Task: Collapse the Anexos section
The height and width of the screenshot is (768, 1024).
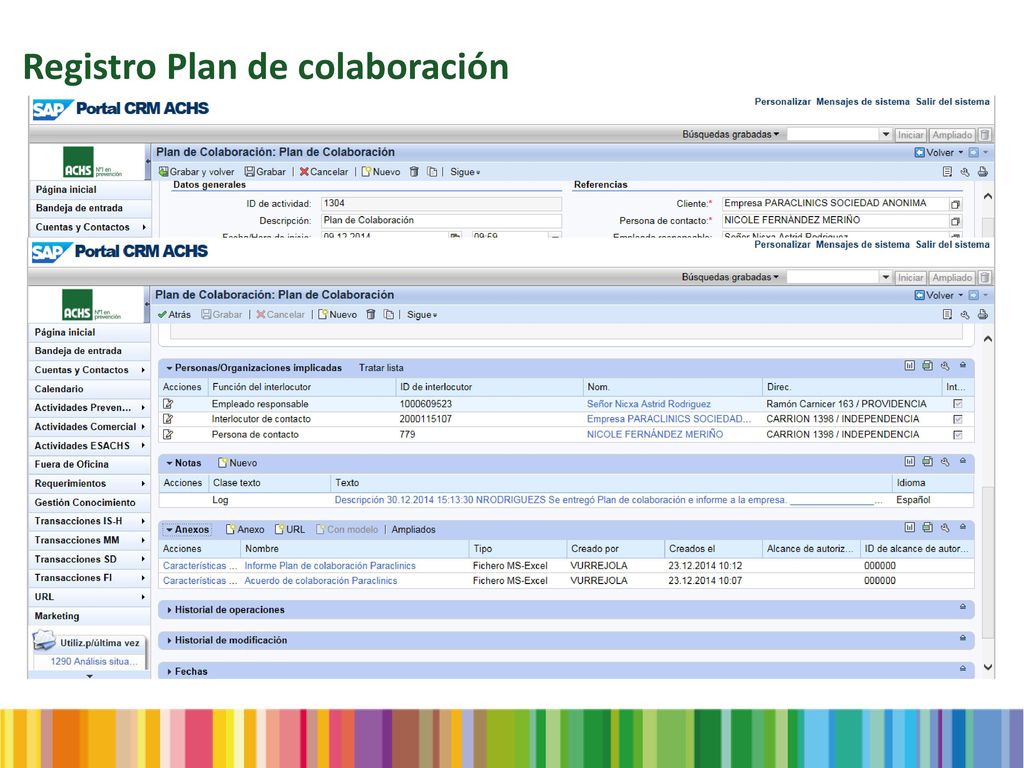Action: [169, 530]
